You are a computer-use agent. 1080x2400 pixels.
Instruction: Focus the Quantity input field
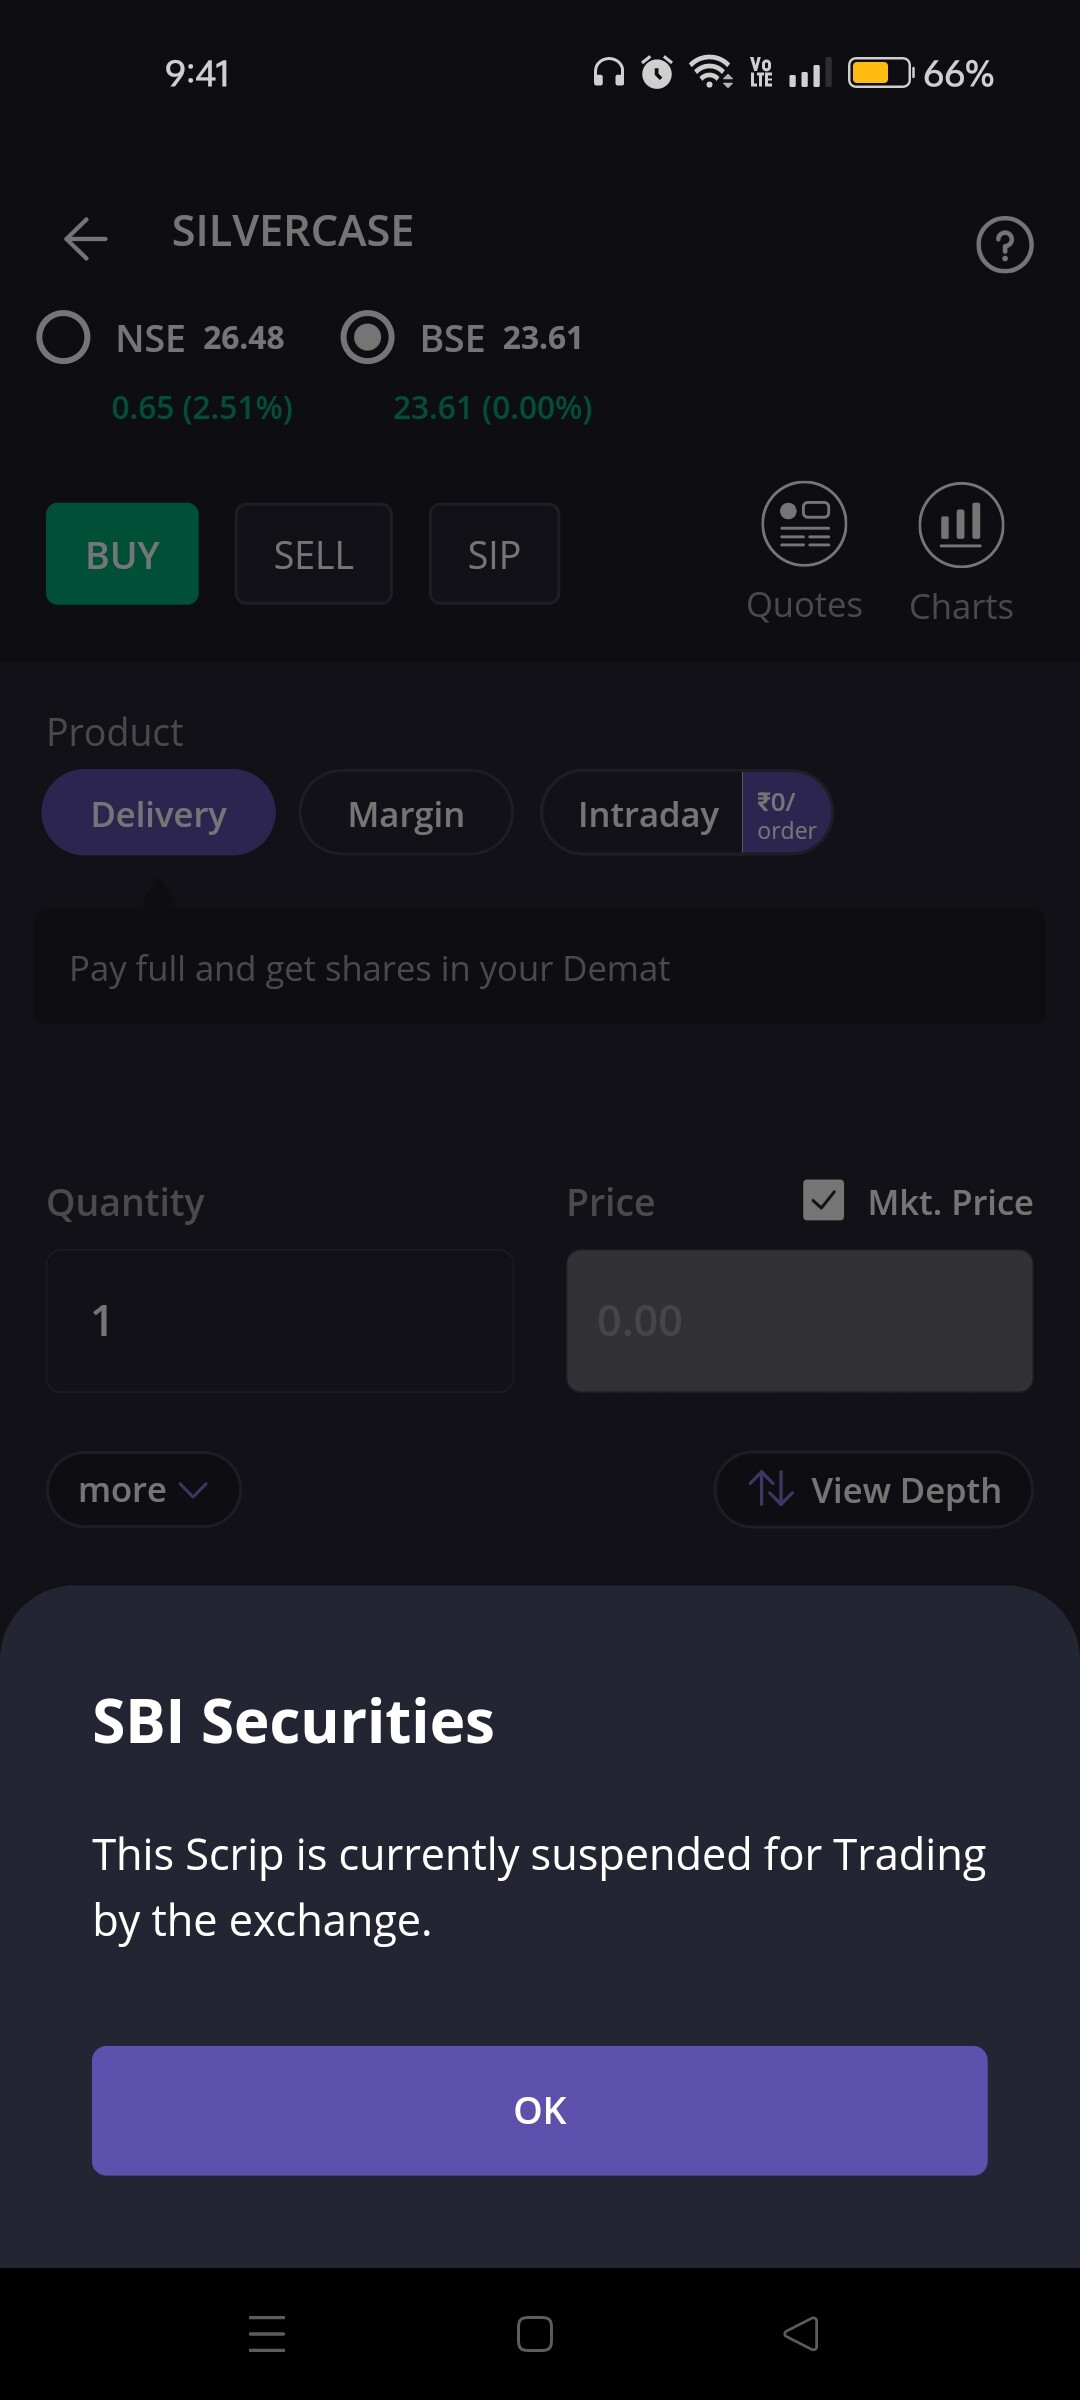tap(280, 1321)
